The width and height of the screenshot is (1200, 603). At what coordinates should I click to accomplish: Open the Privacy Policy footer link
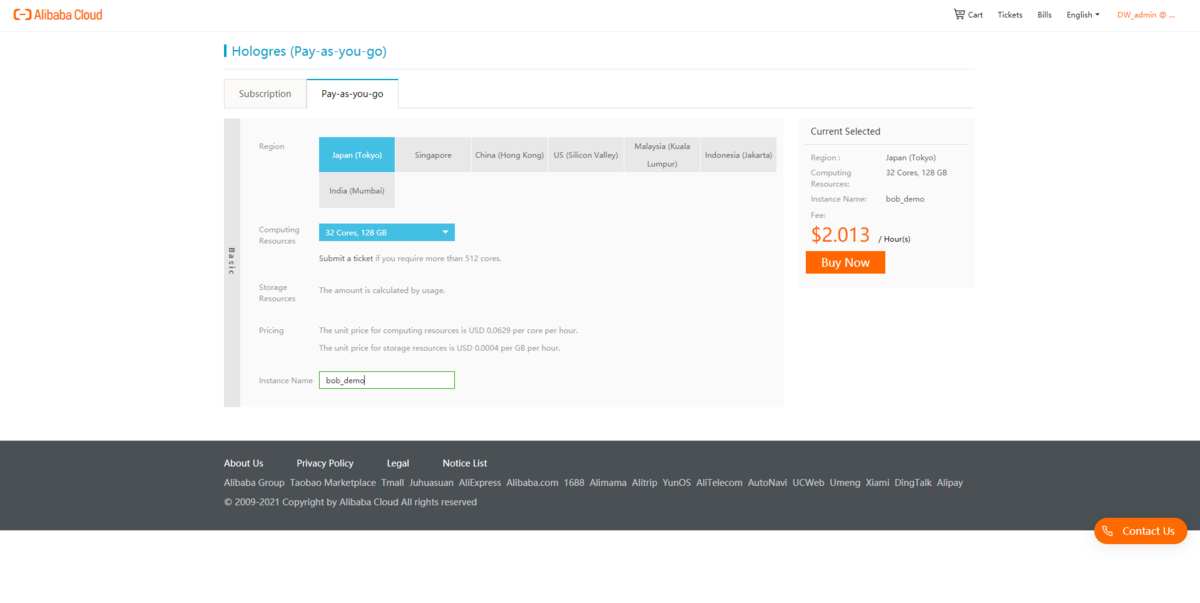325,463
